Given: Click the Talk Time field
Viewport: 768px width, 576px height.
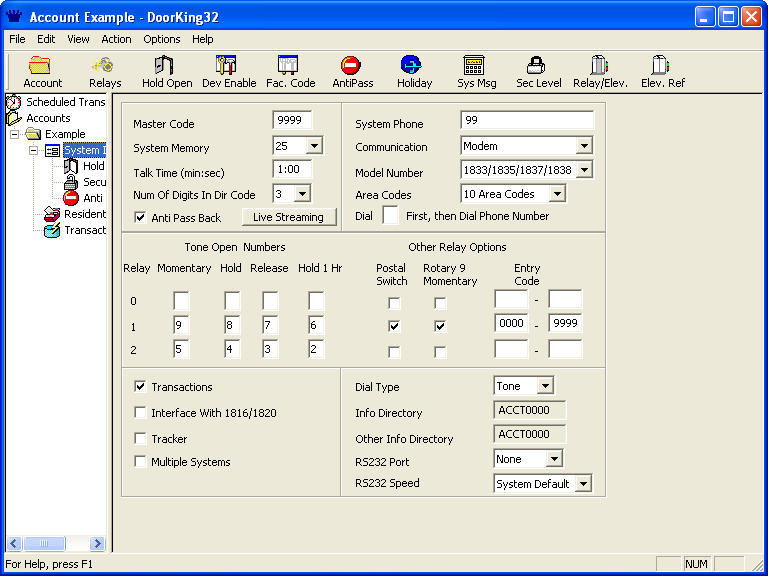Looking at the screenshot, I should click(x=292, y=169).
